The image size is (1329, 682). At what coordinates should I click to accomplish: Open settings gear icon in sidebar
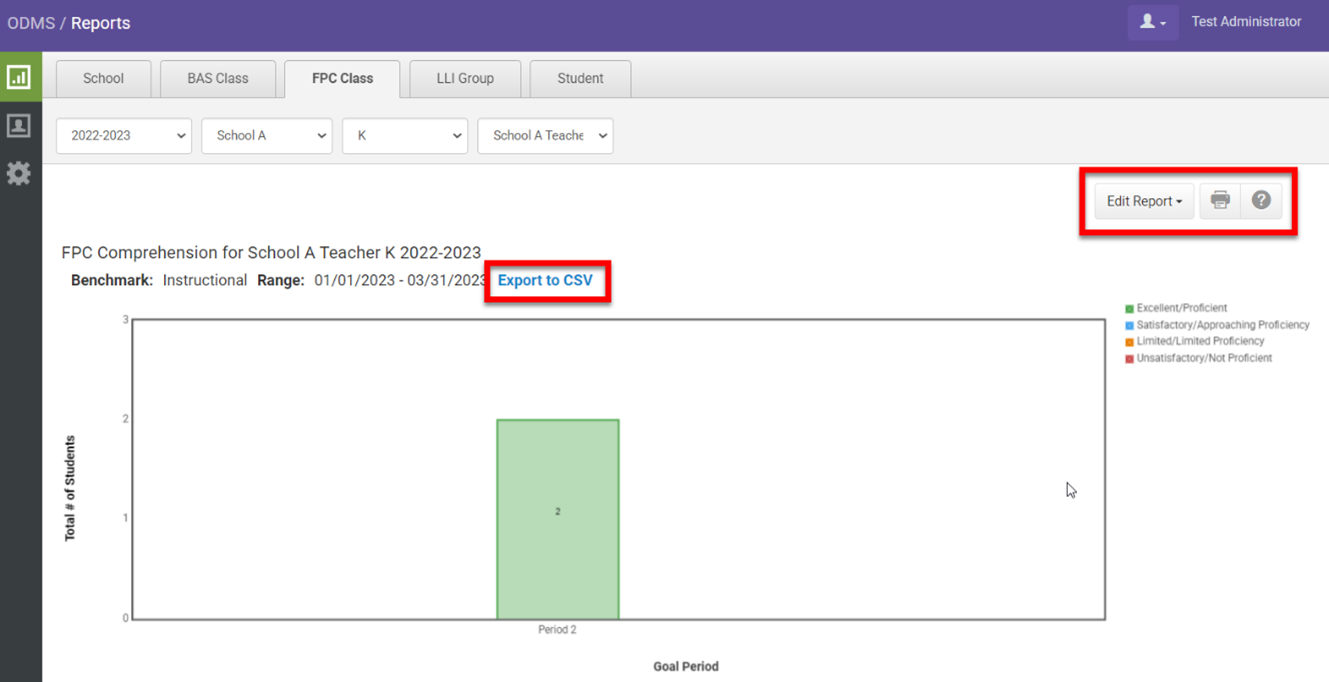[19, 173]
